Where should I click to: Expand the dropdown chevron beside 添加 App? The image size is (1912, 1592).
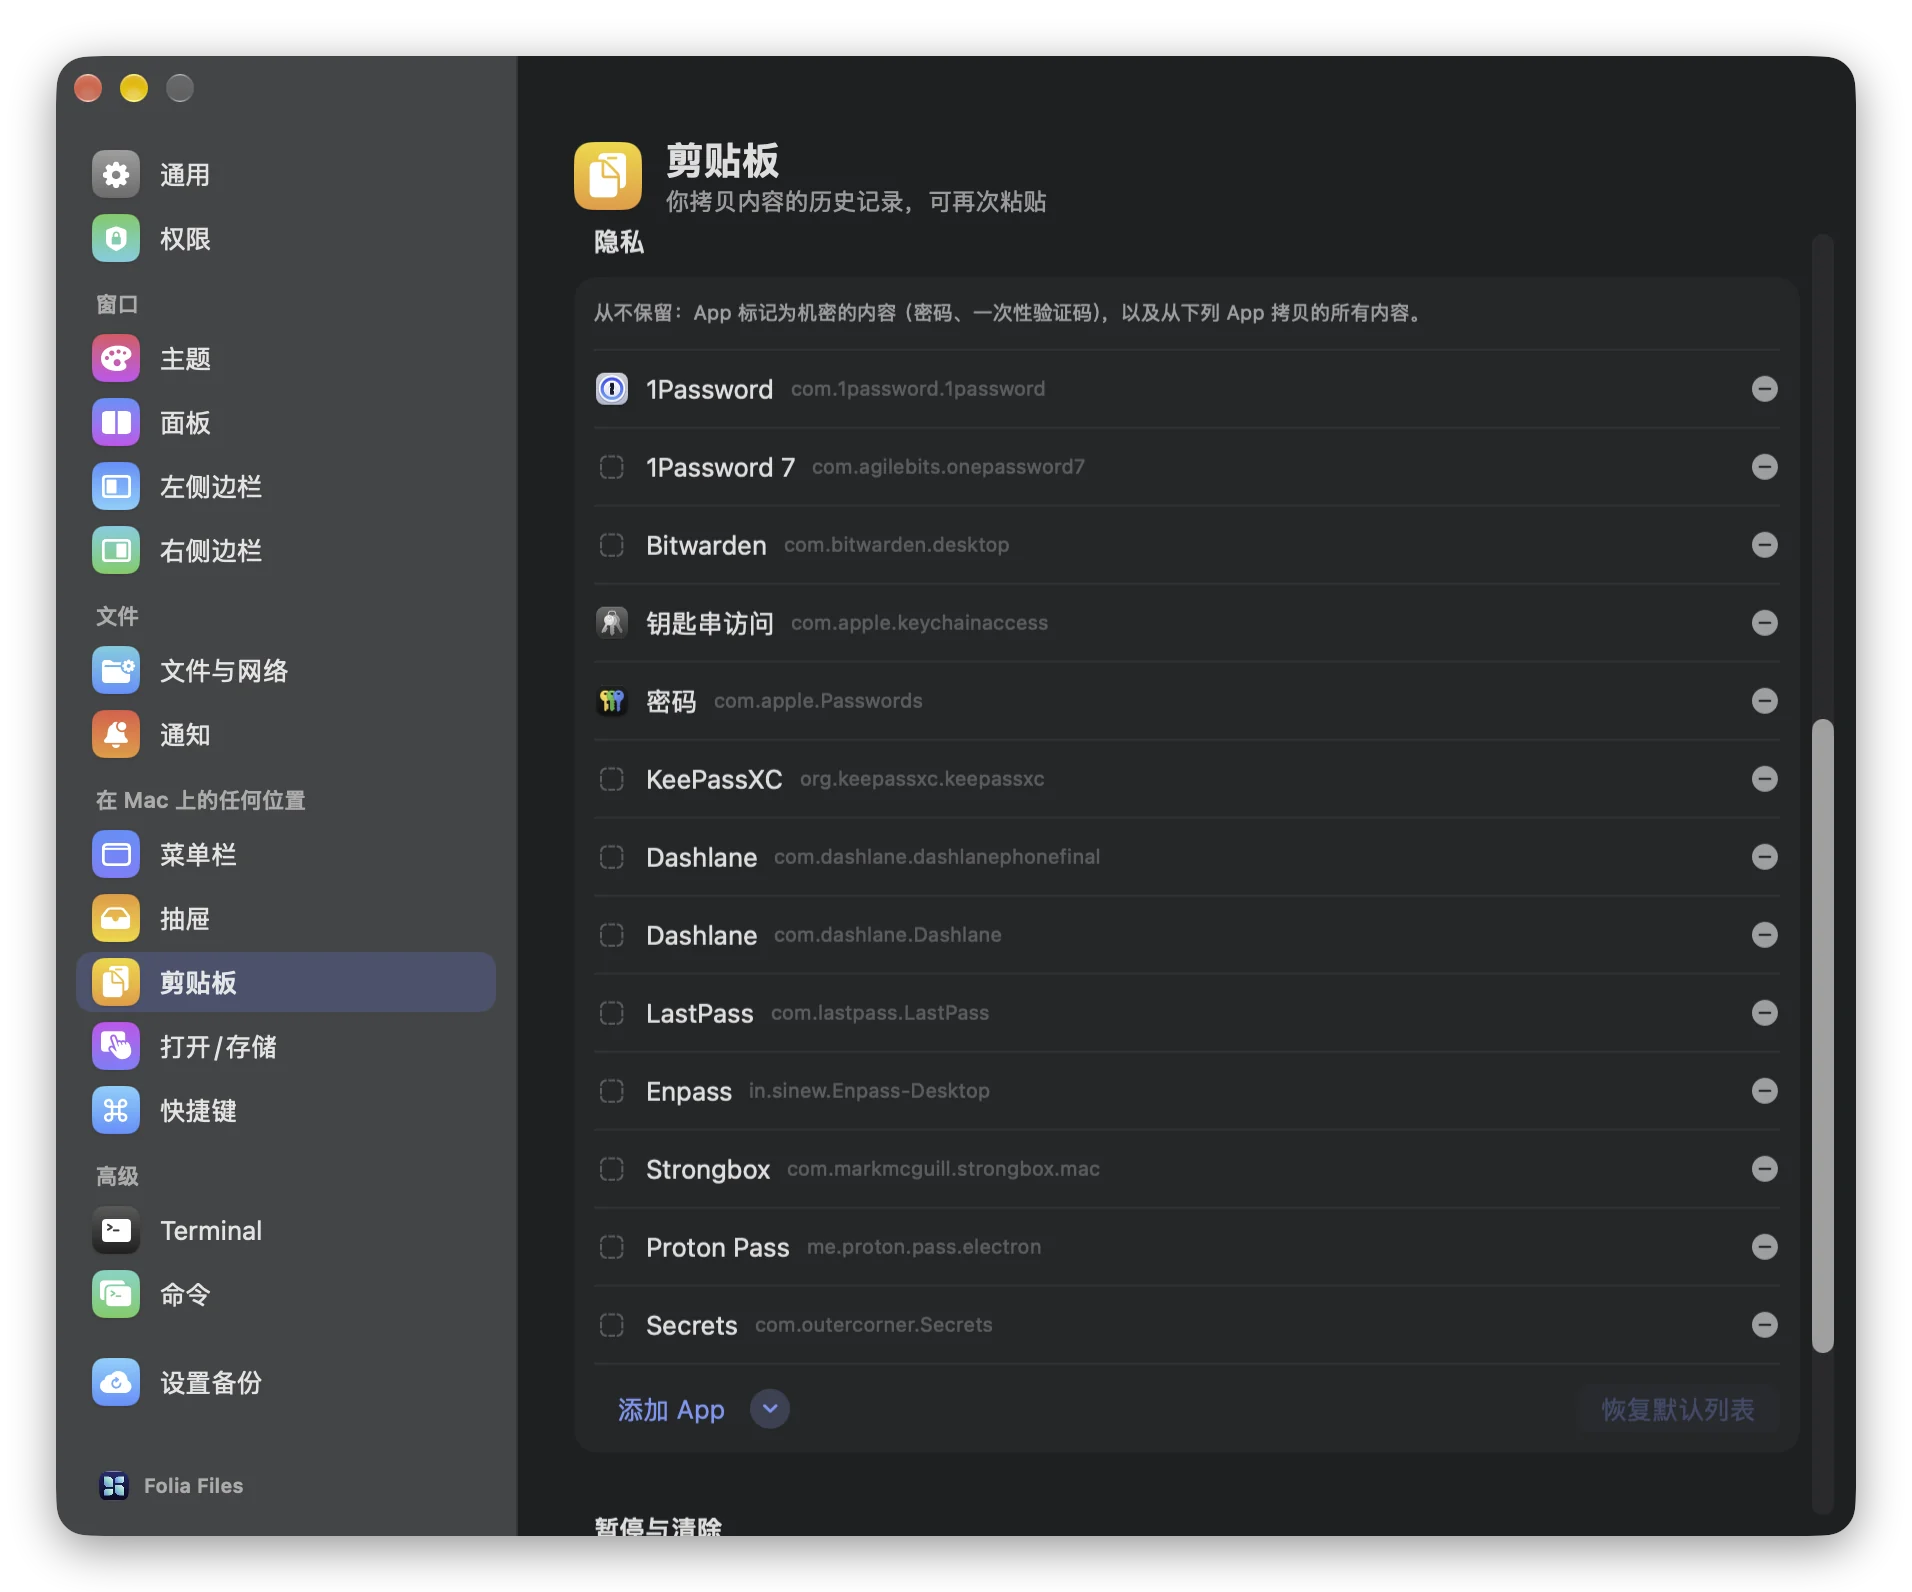770,1409
